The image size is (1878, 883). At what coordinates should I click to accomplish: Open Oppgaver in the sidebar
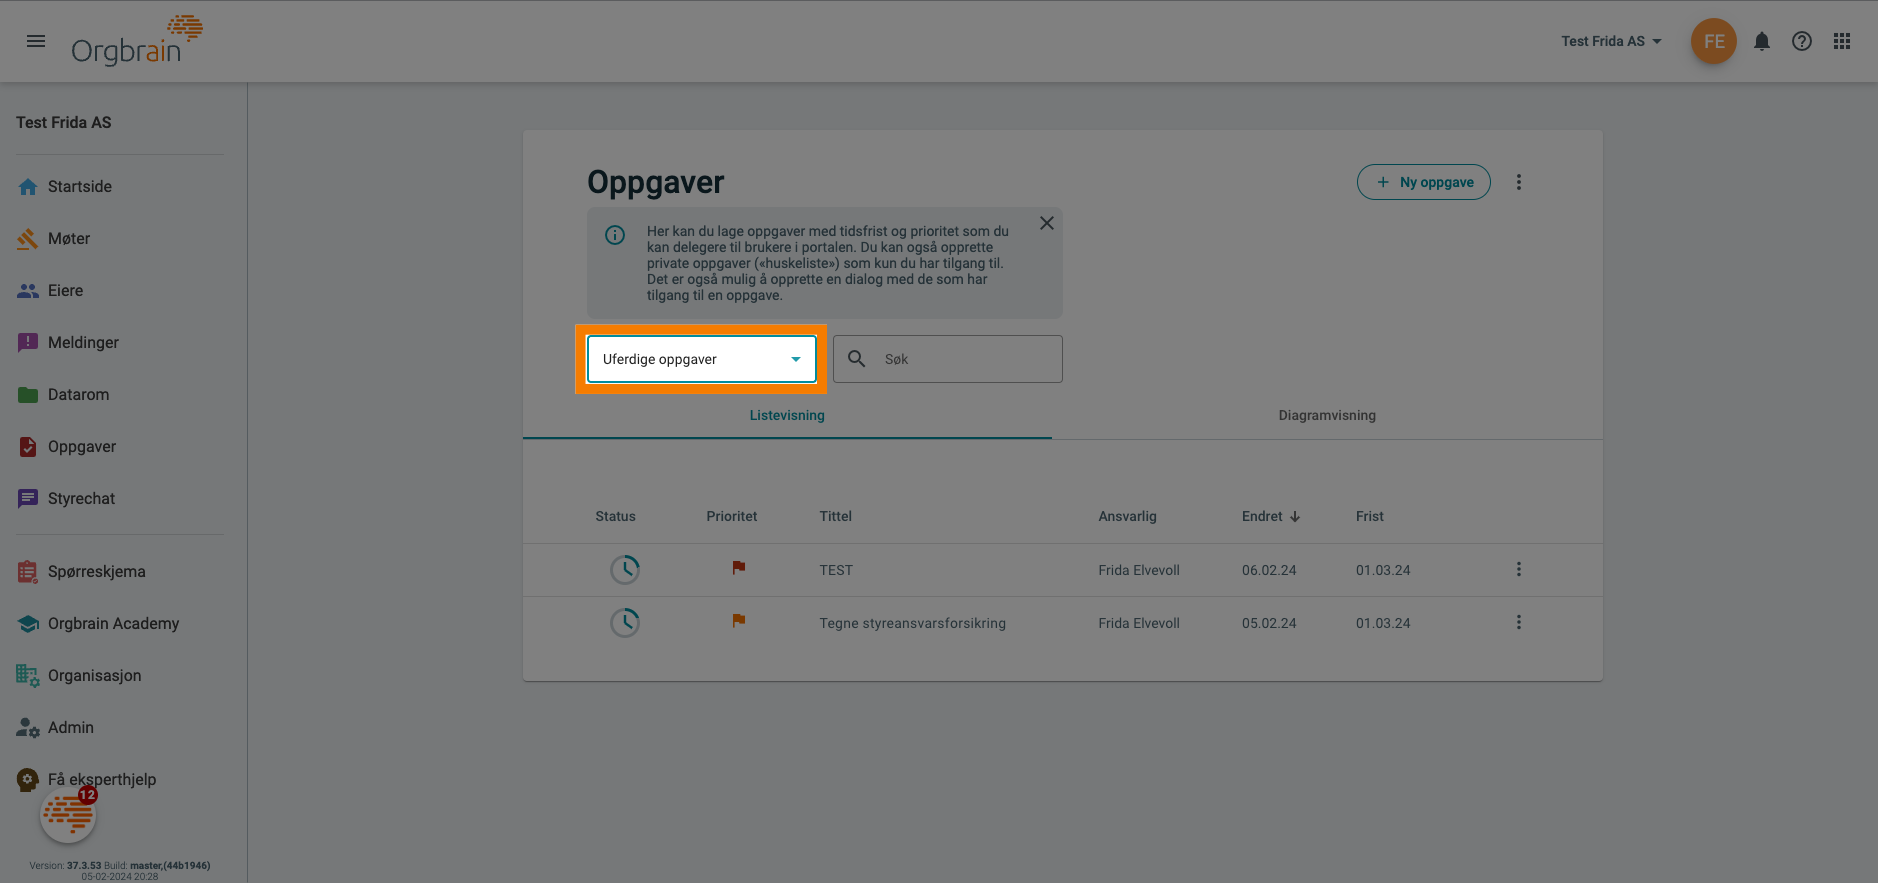pyautogui.click(x=82, y=446)
